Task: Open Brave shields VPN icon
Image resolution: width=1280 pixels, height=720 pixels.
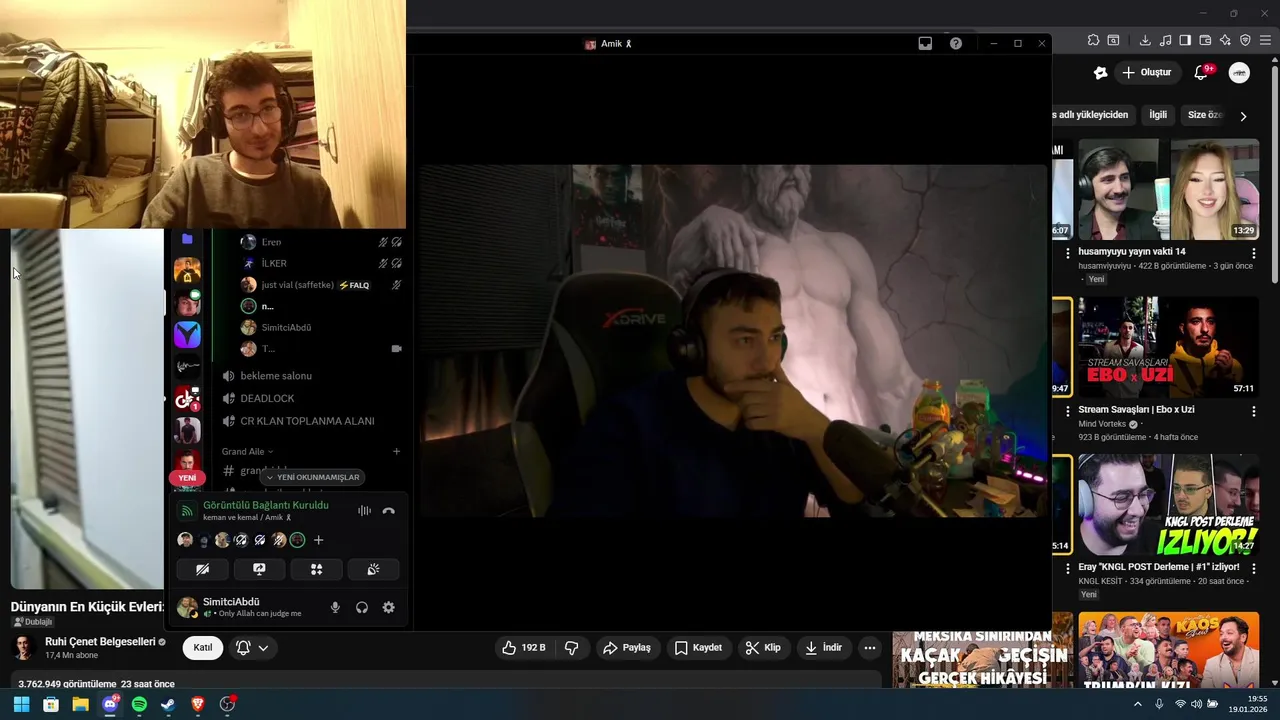Action: 1245,41
